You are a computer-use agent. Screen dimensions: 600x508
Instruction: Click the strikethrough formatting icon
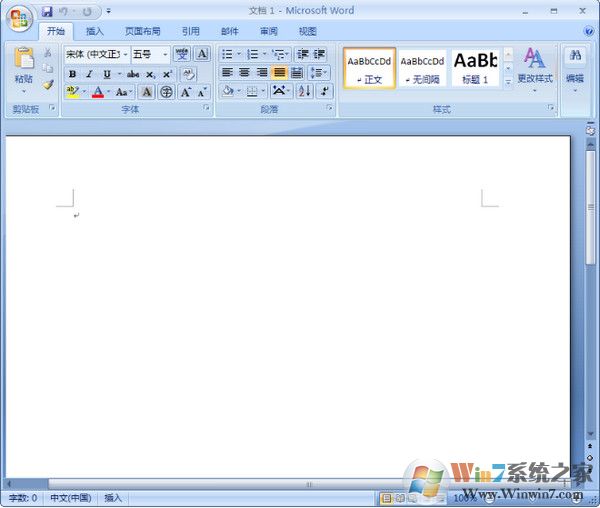pos(132,74)
